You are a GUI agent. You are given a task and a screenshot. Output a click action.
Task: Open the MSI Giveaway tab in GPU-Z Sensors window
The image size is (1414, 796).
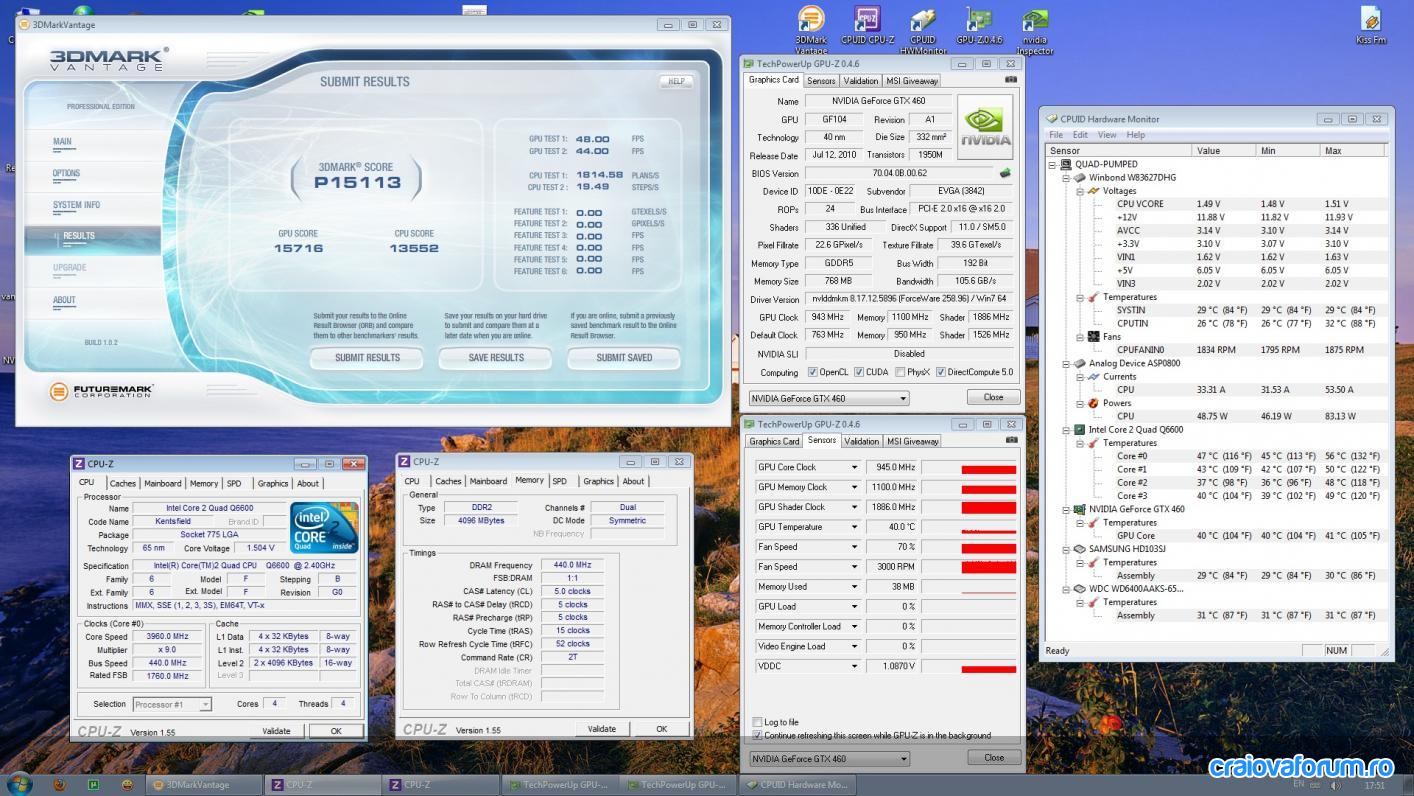912,441
